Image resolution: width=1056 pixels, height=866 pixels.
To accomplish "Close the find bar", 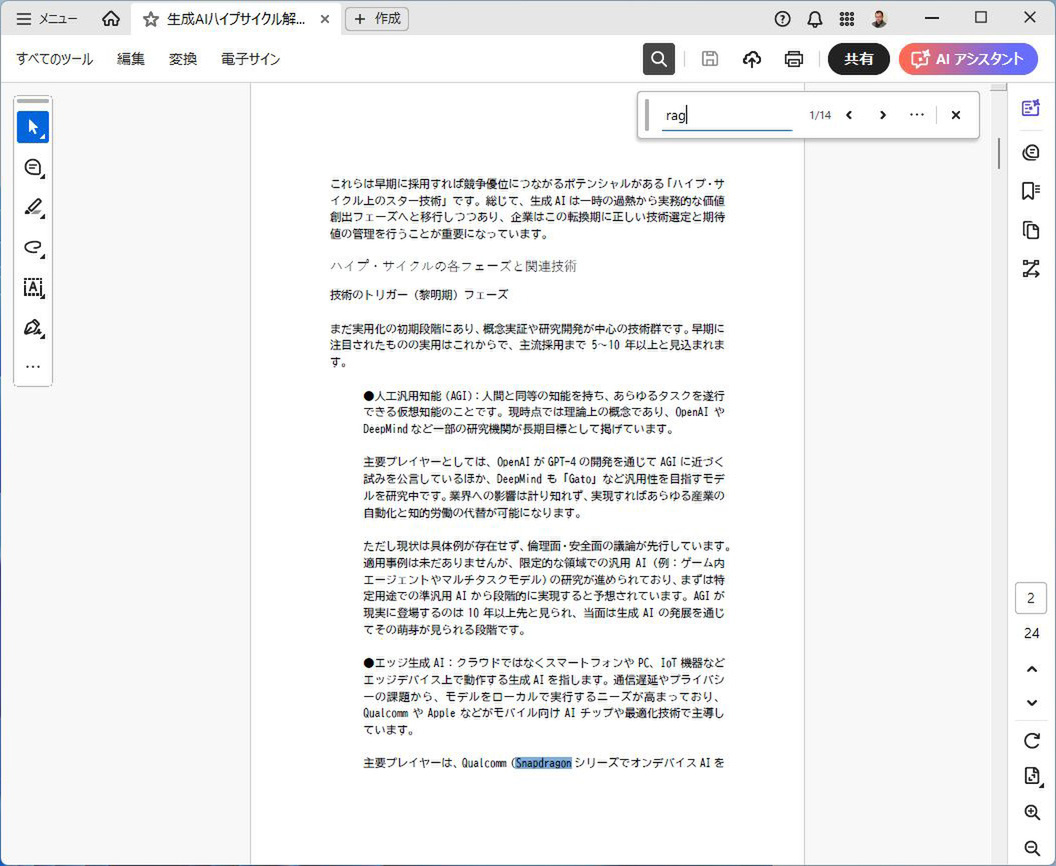I will point(956,115).
